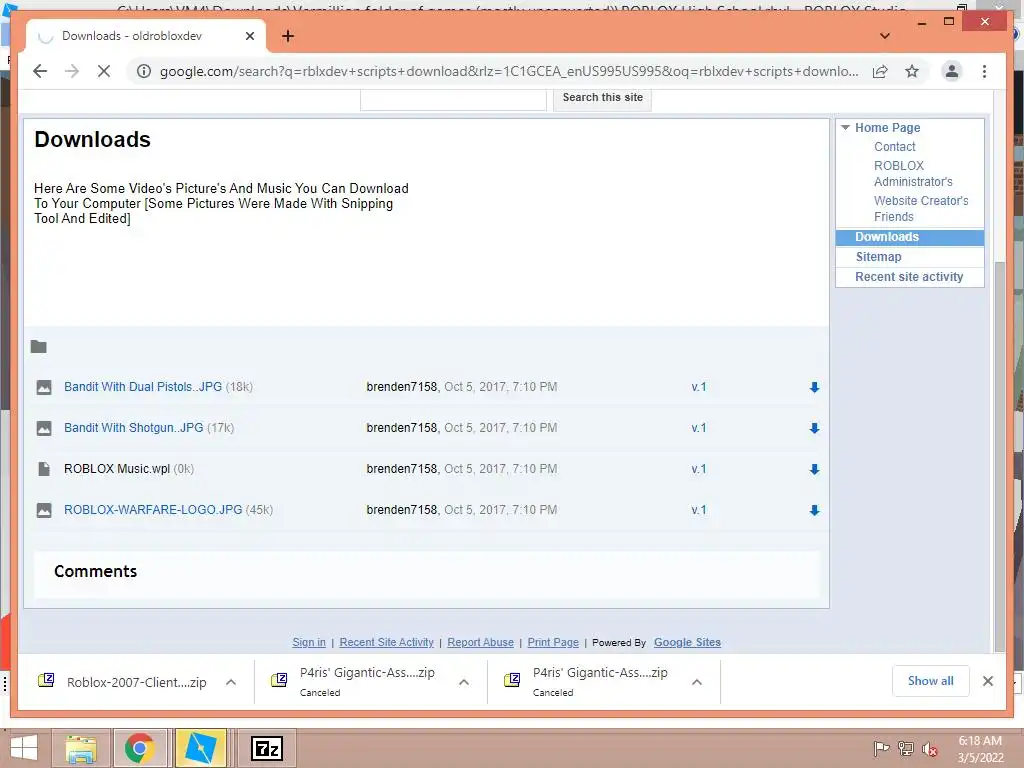Click the muted volume tray icon

tap(929, 749)
